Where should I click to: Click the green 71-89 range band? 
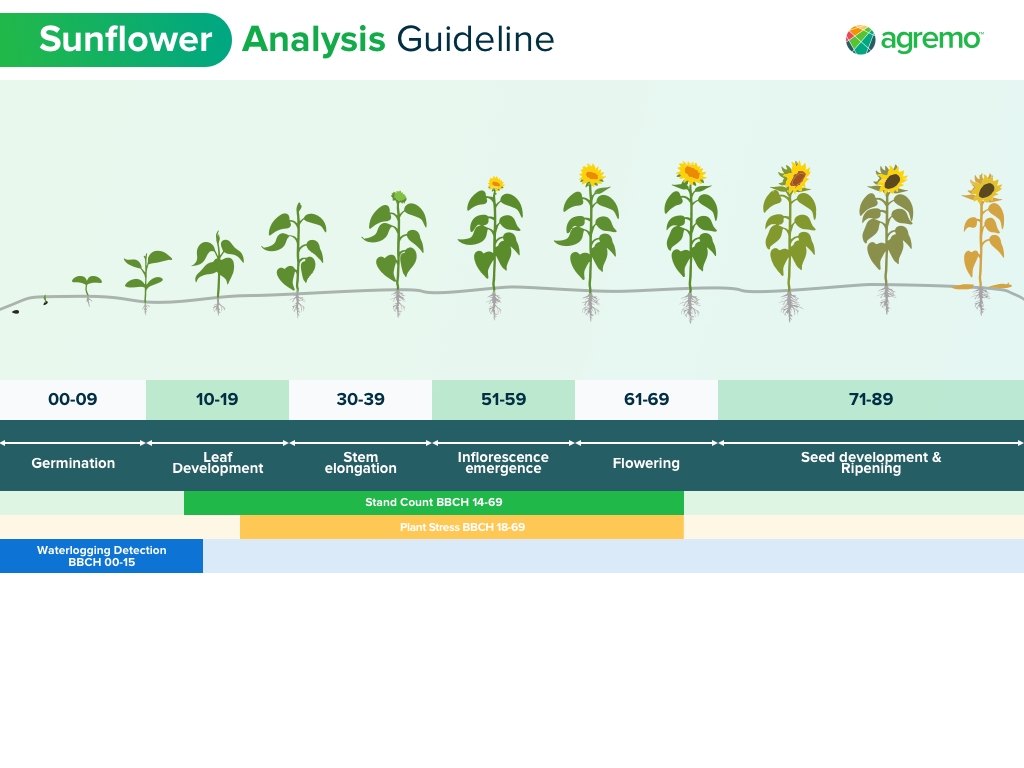(x=870, y=399)
